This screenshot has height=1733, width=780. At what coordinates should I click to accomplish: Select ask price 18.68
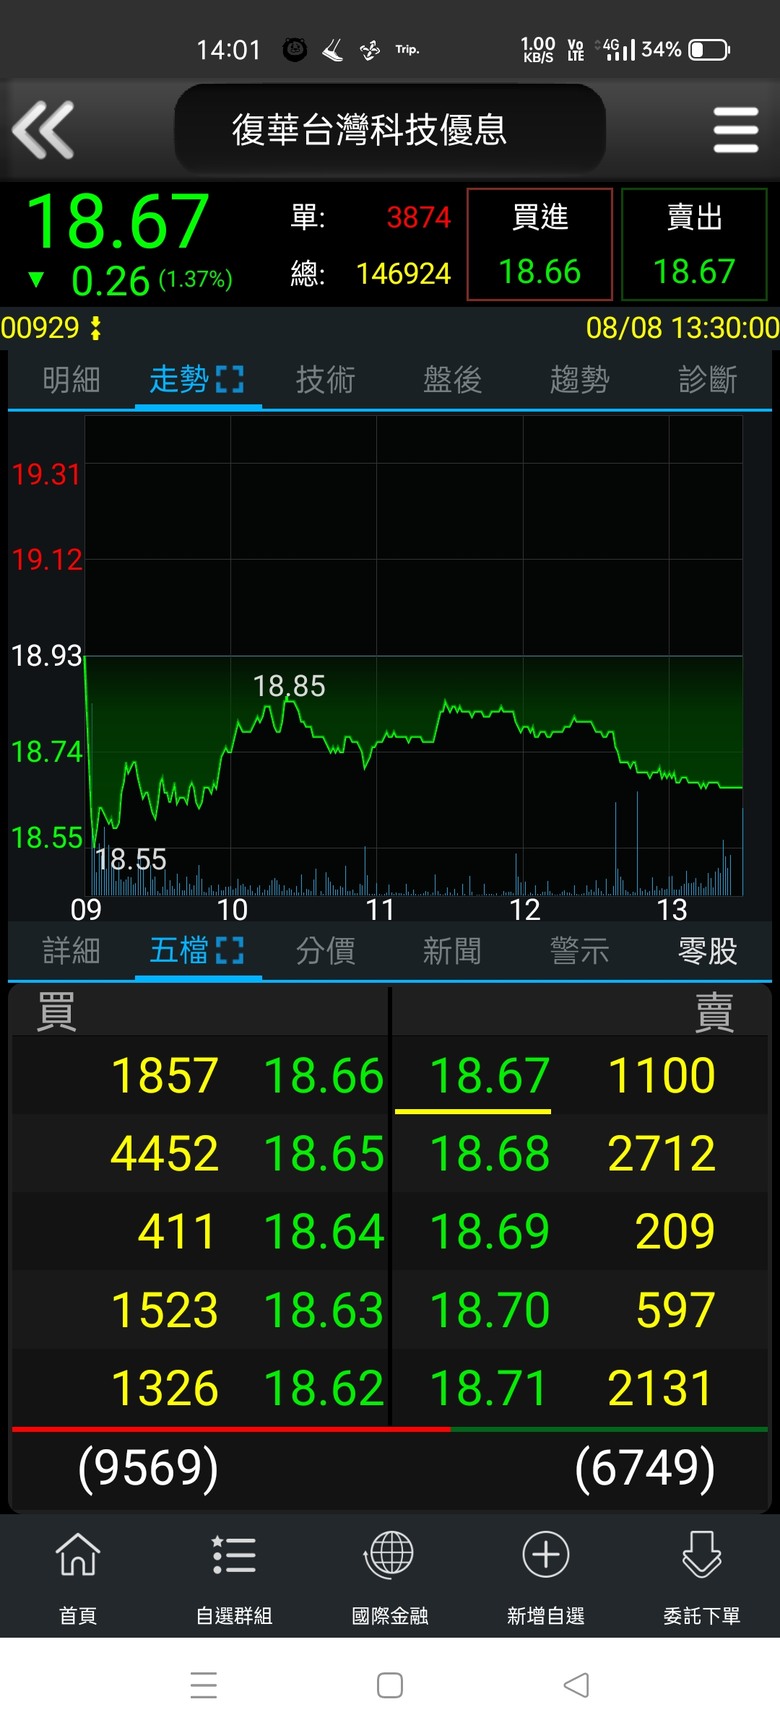pos(489,1154)
